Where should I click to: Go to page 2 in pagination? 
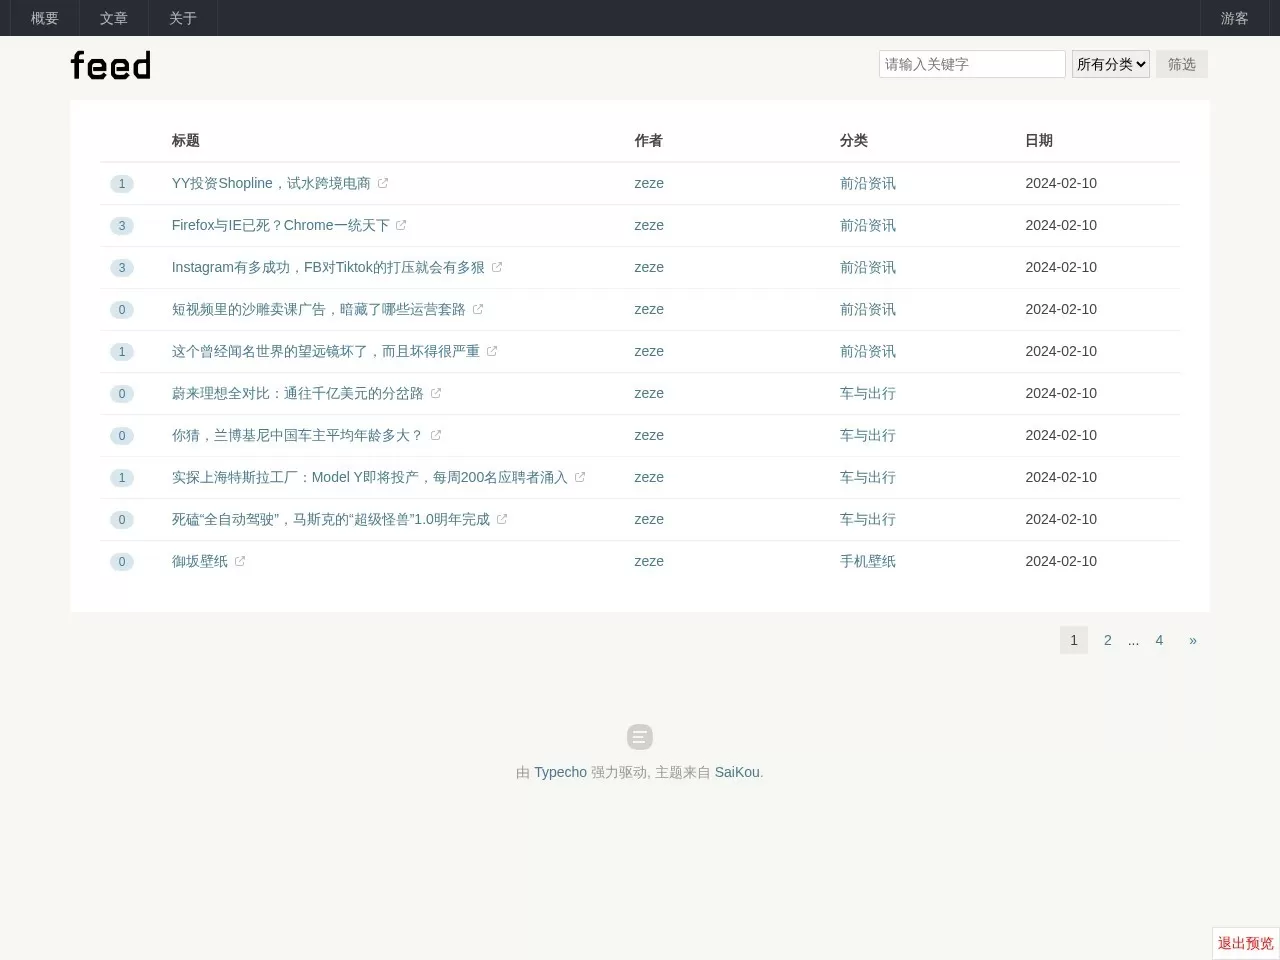coord(1107,640)
